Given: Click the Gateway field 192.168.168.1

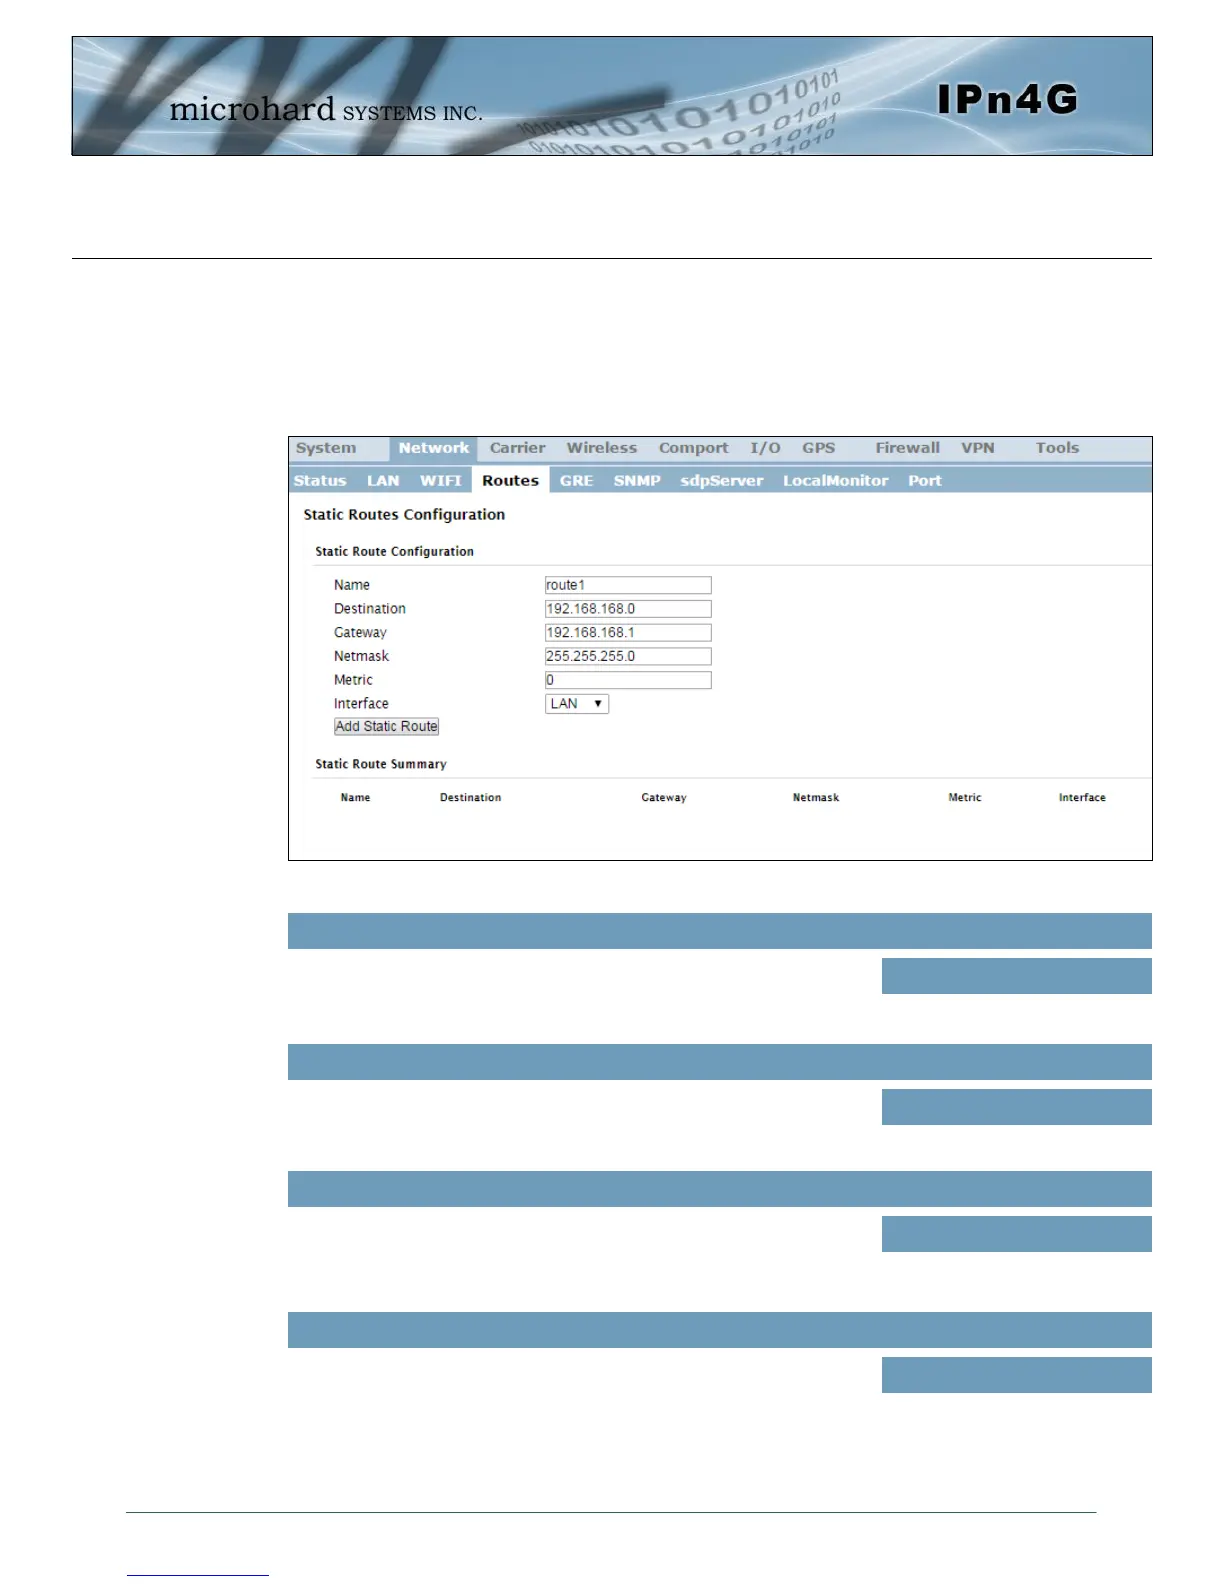Looking at the screenshot, I should (628, 633).
